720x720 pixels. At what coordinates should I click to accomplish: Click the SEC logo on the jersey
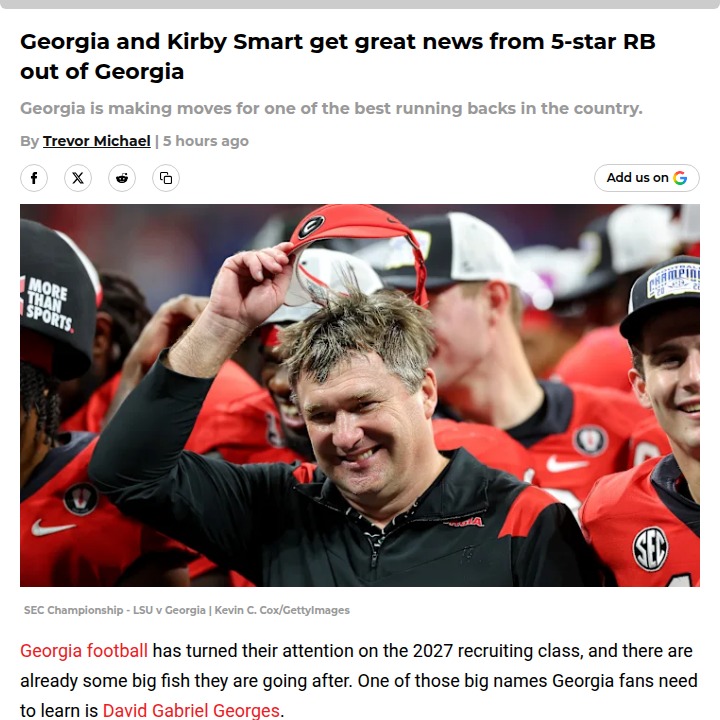(x=650, y=549)
